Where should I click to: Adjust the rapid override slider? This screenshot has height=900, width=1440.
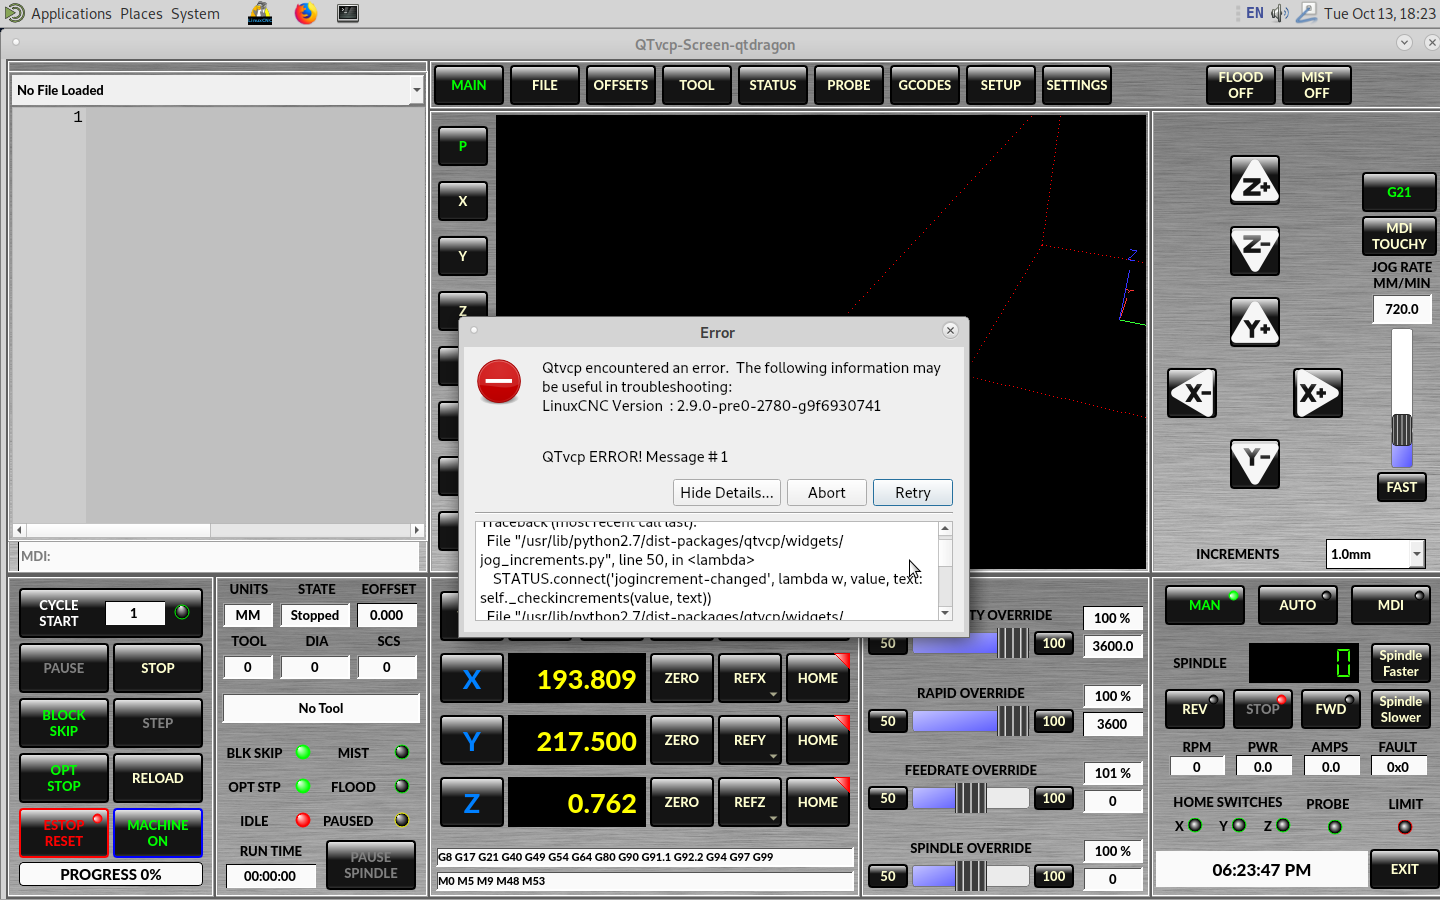point(971,721)
